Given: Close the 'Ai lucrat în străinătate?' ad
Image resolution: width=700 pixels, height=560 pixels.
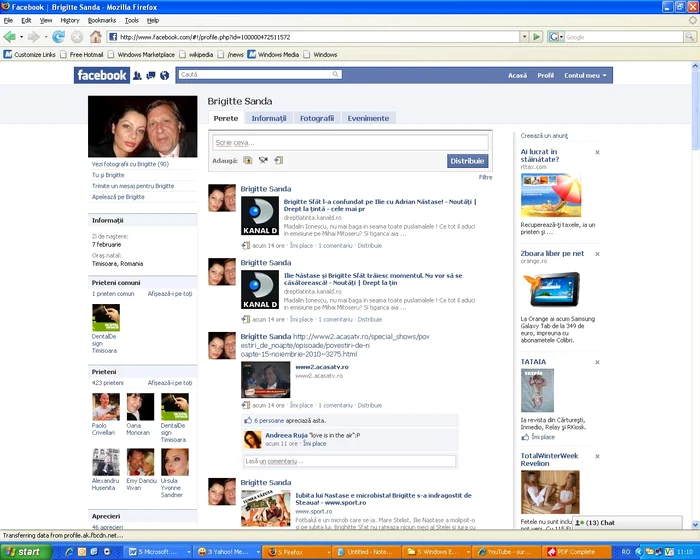Looking at the screenshot, I should (597, 152).
